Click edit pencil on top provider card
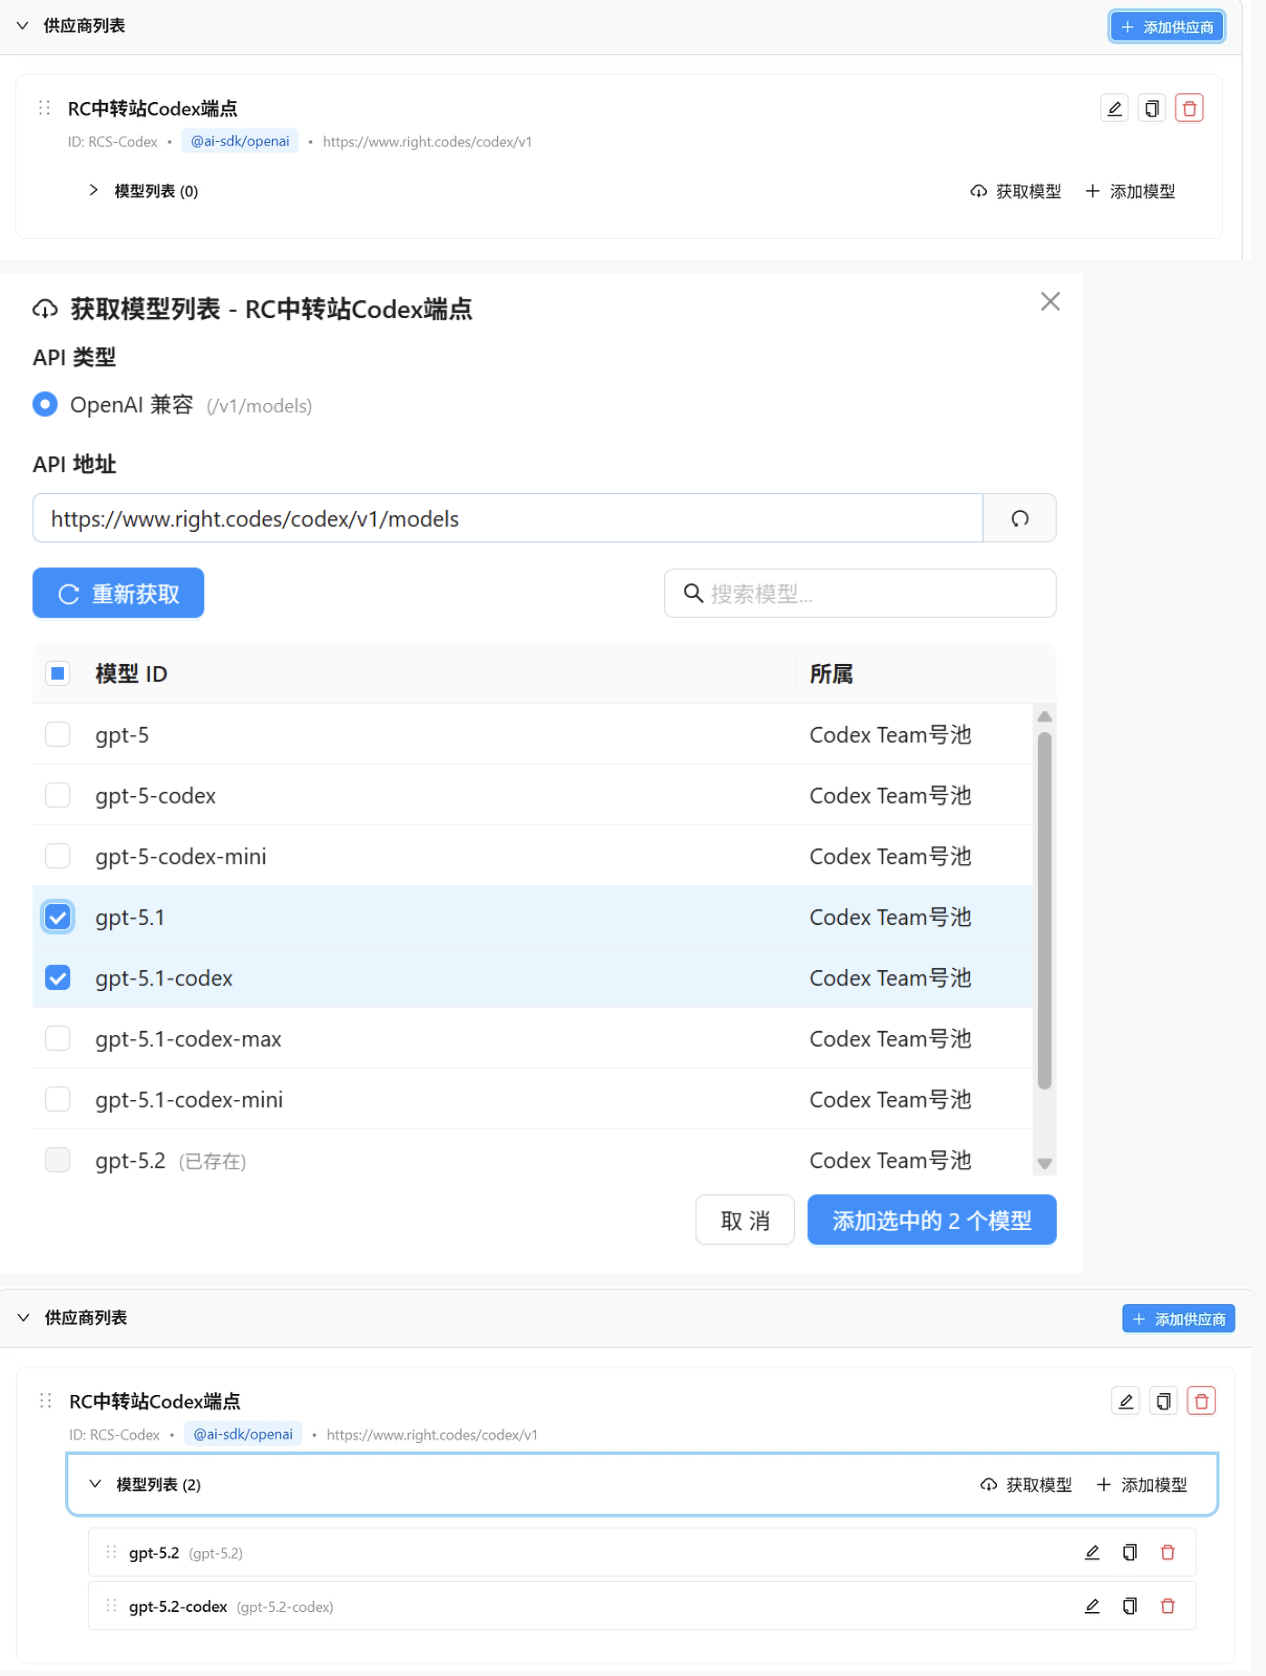This screenshot has height=1676, width=1266. [x=1114, y=108]
